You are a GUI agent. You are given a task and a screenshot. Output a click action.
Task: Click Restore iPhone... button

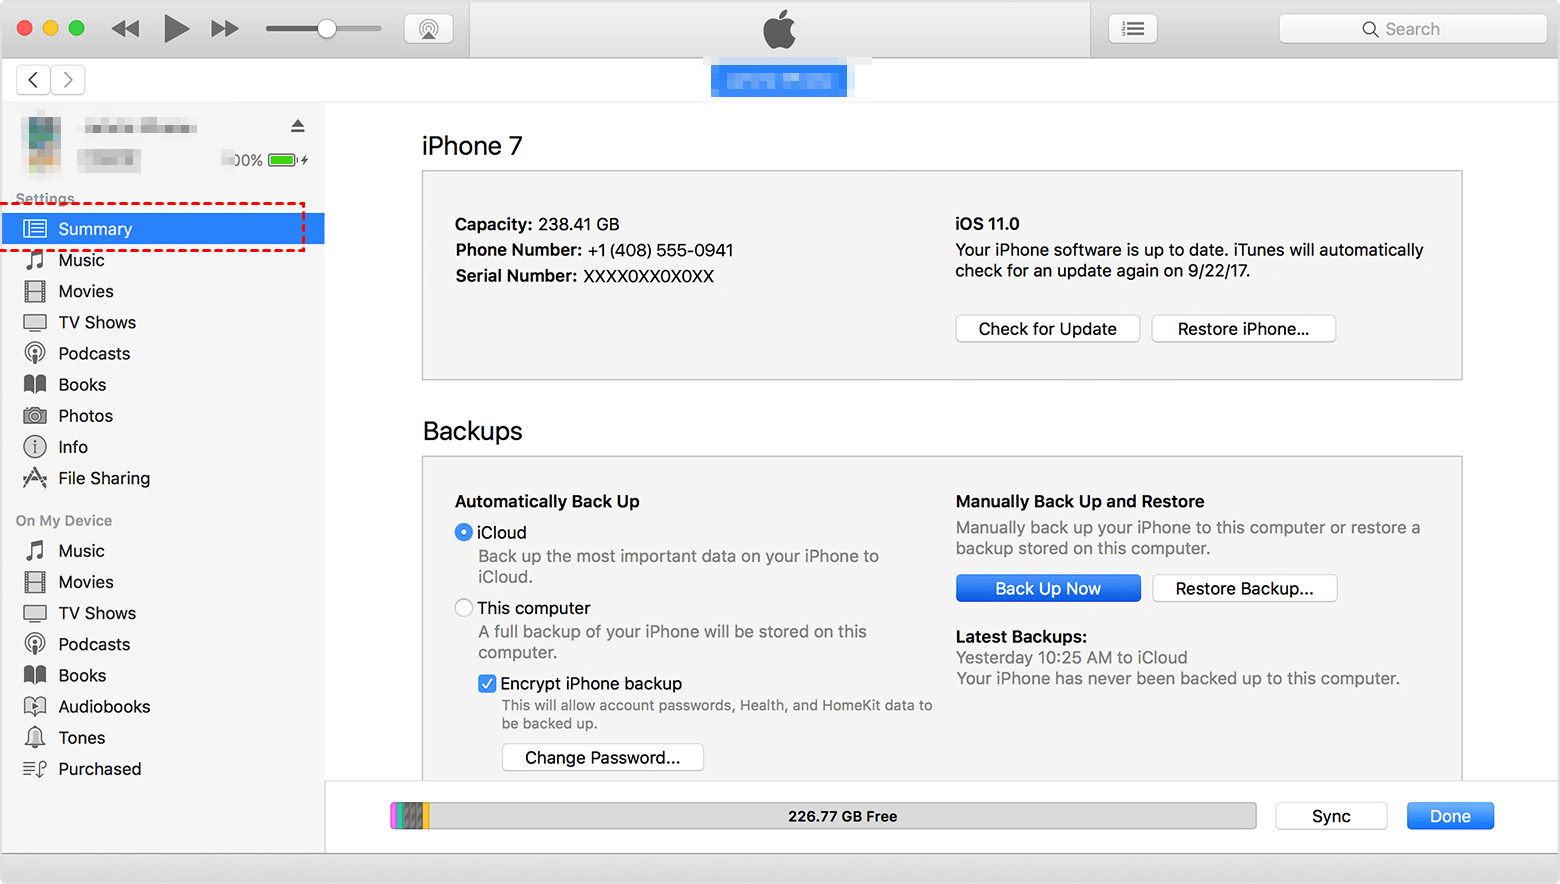(x=1243, y=329)
